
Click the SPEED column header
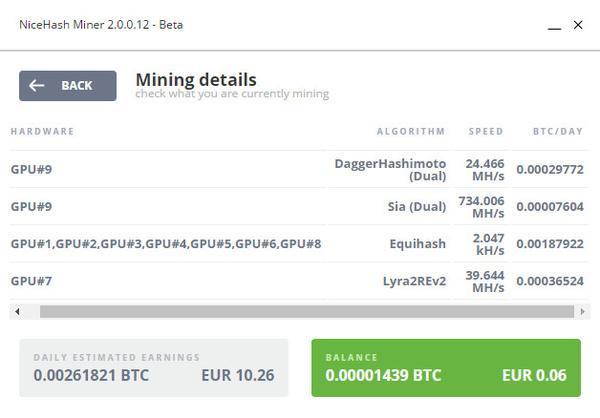click(486, 132)
